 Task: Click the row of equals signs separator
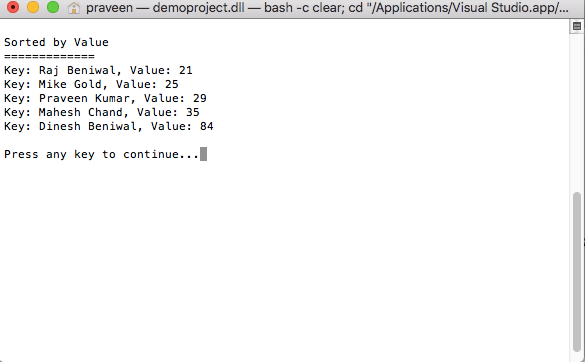tap(49, 56)
